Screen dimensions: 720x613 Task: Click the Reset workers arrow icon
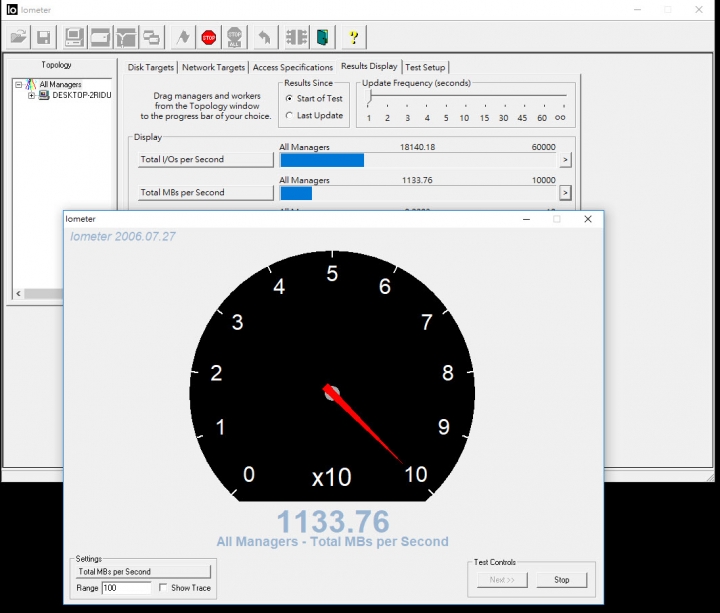pyautogui.click(x=265, y=37)
